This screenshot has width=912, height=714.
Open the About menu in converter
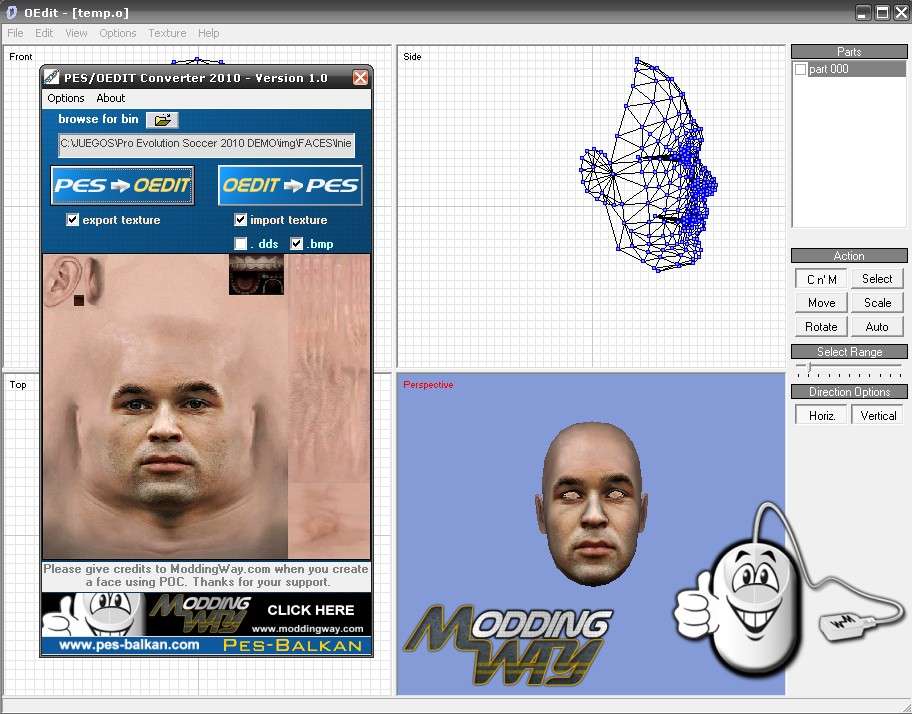coord(111,98)
